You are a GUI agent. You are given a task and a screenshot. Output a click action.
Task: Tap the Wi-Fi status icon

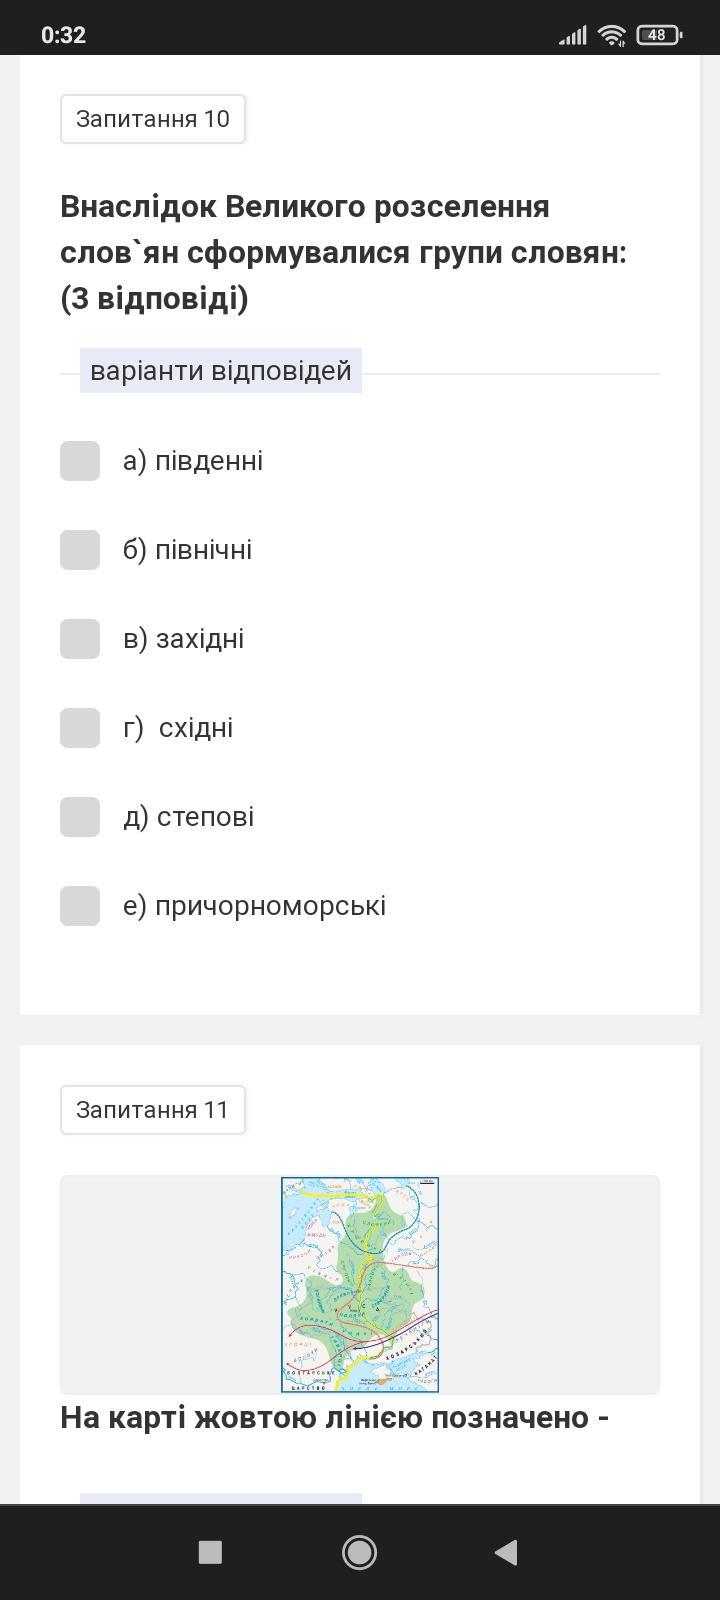click(x=611, y=35)
